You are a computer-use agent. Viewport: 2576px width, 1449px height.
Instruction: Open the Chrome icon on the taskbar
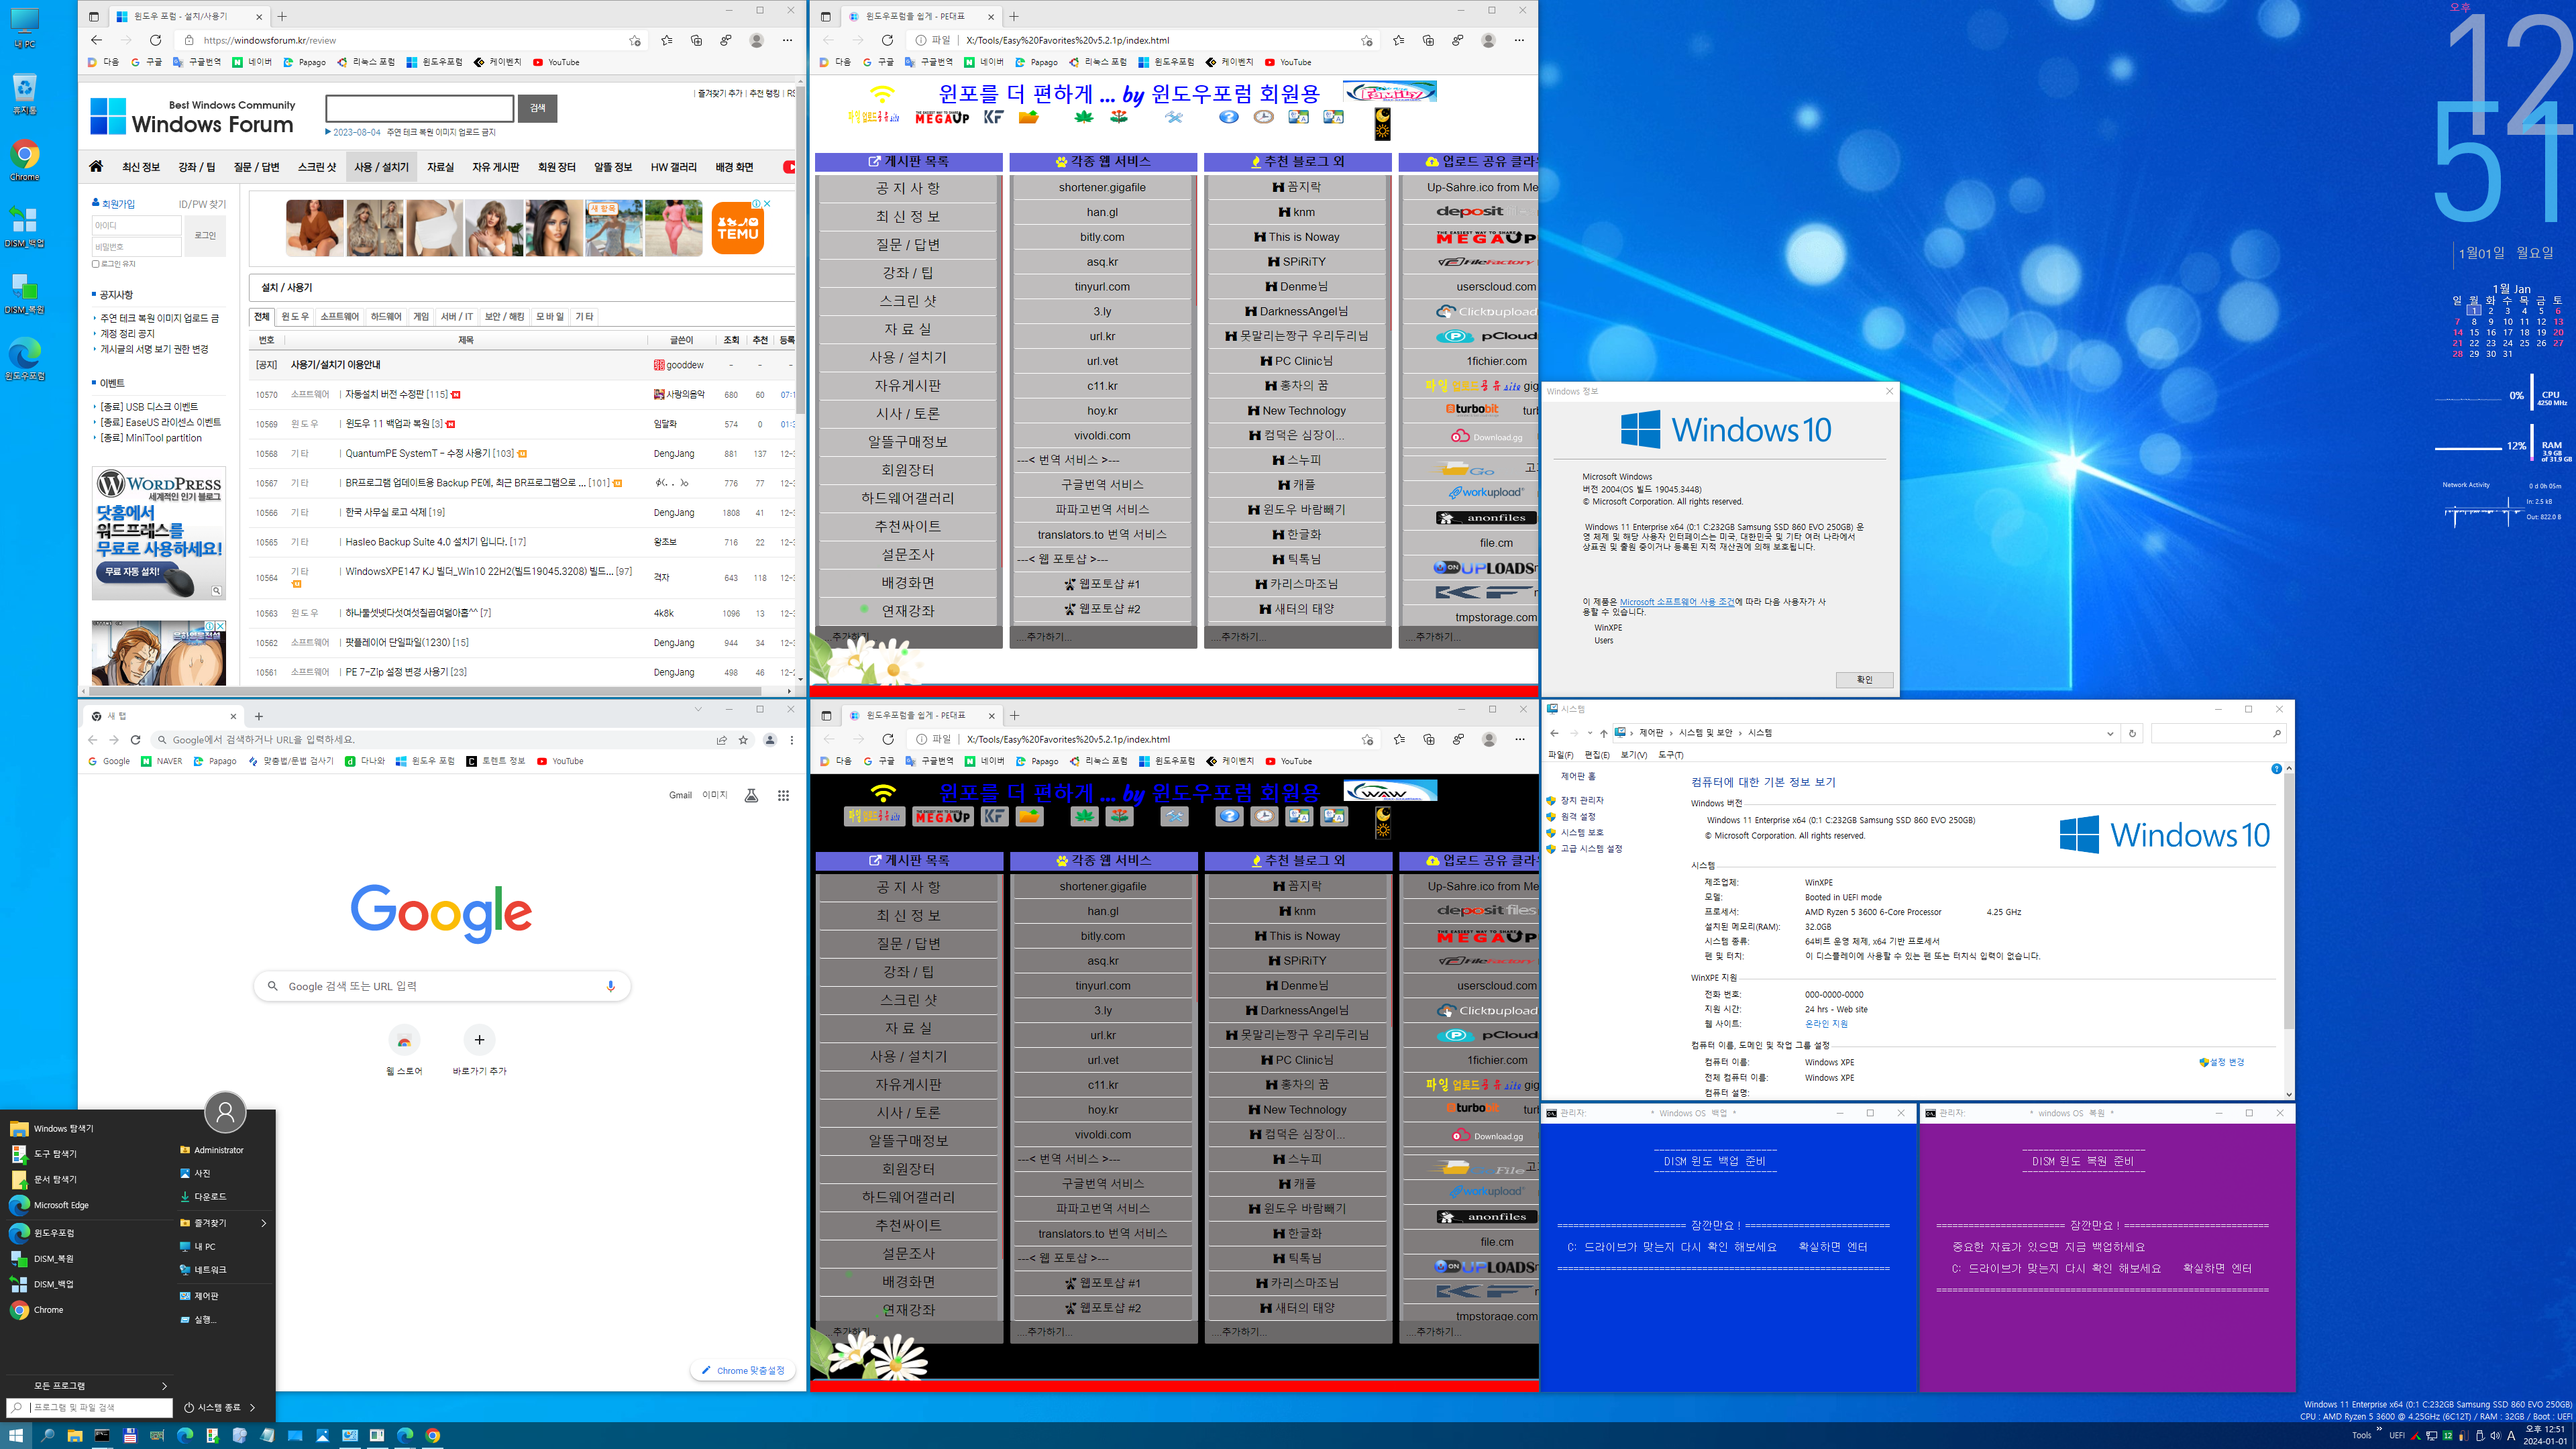(433, 1435)
